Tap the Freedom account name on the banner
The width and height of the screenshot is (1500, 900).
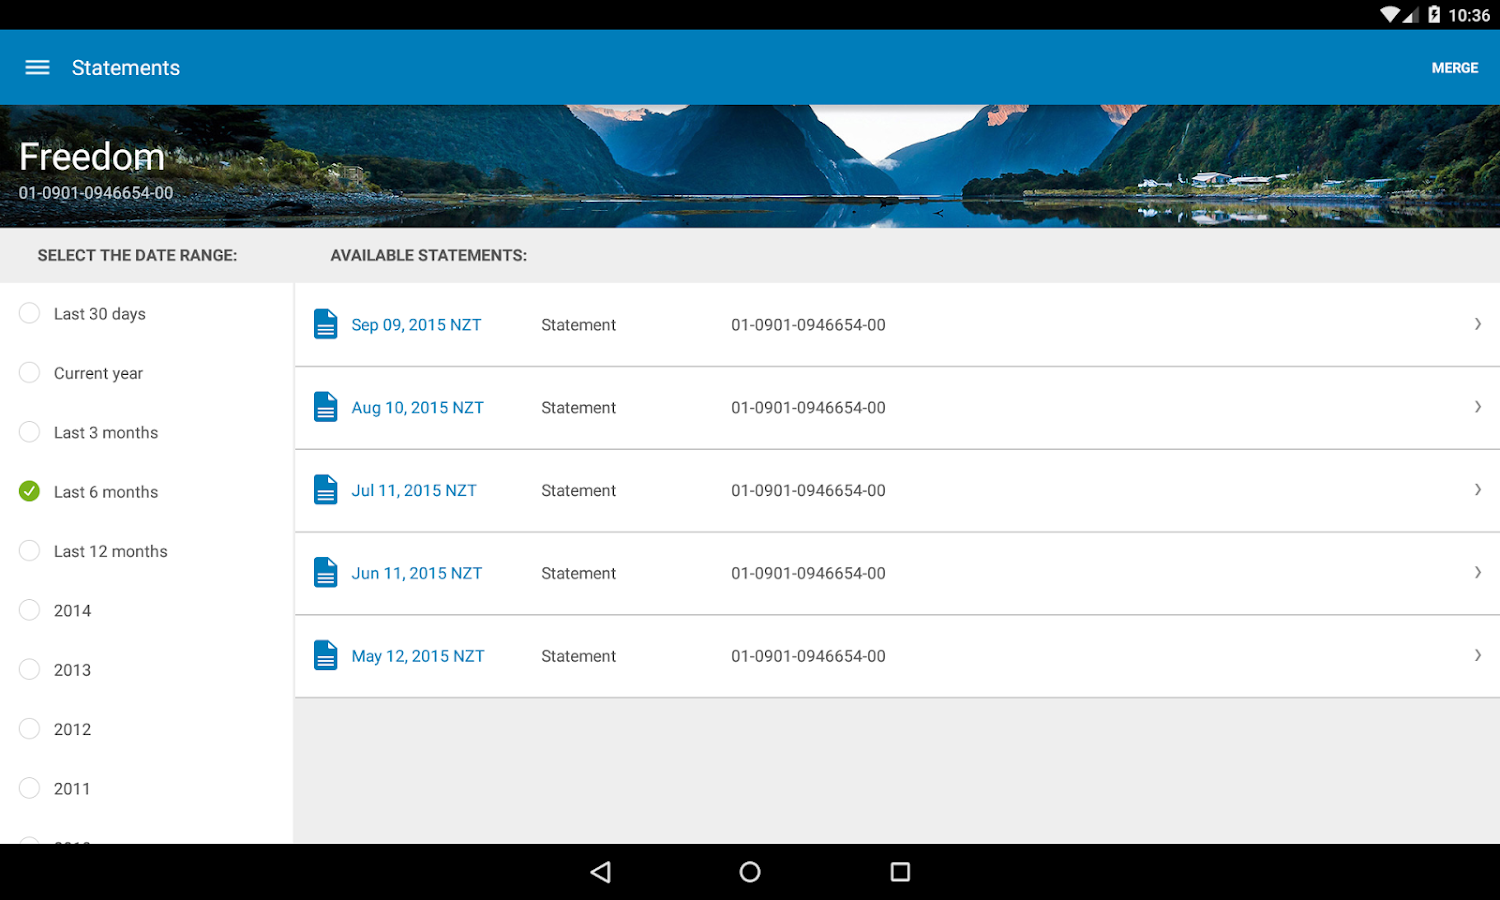[92, 157]
